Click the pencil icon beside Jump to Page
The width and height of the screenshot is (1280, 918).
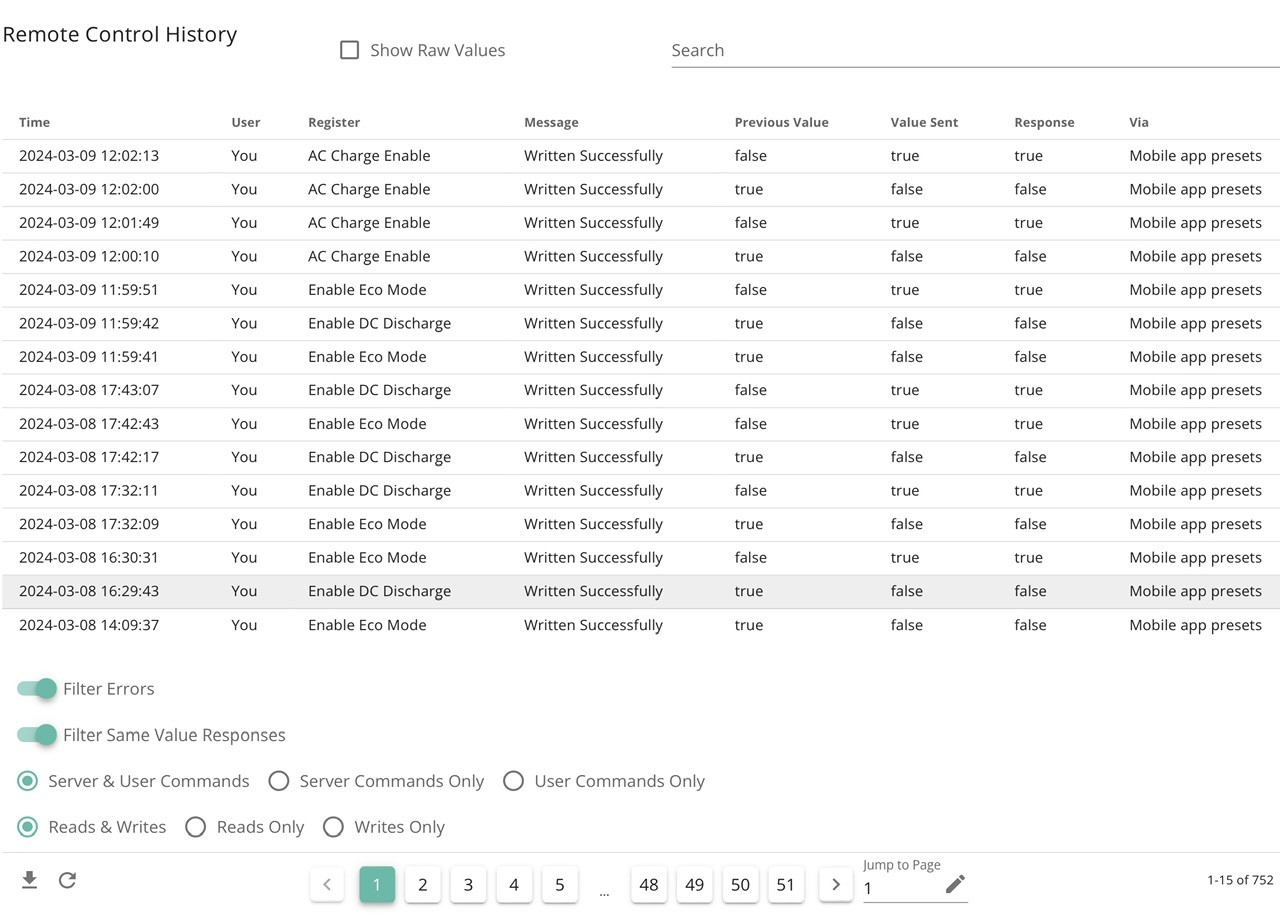click(x=955, y=884)
